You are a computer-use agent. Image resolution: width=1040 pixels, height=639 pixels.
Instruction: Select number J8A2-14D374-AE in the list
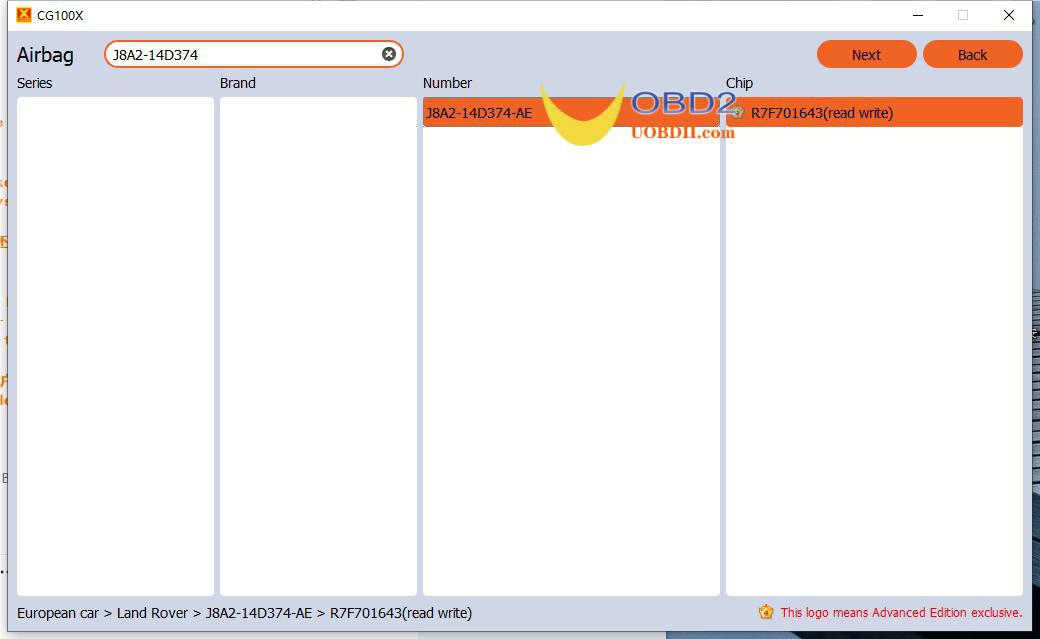point(570,113)
